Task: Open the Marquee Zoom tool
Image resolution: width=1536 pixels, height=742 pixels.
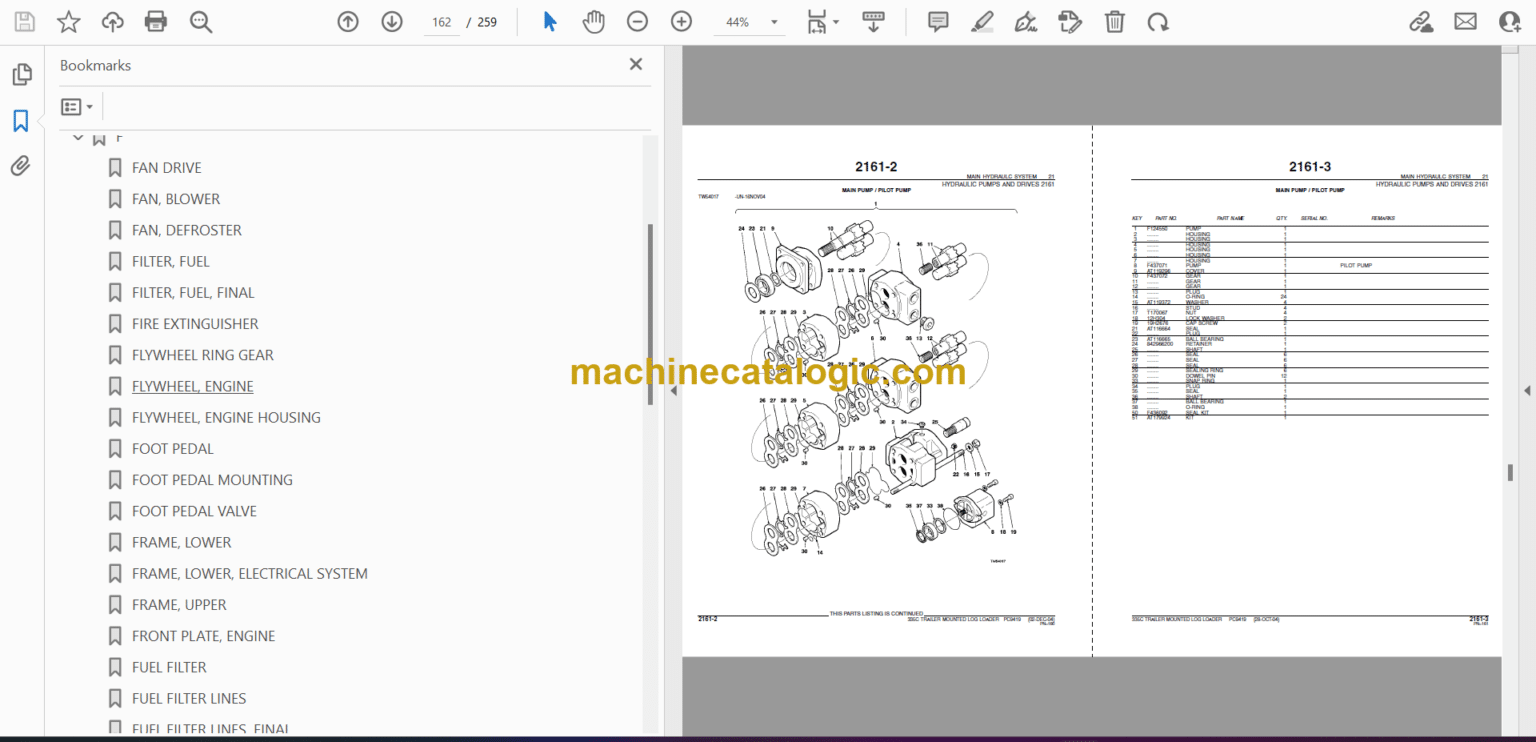Action: 200,20
